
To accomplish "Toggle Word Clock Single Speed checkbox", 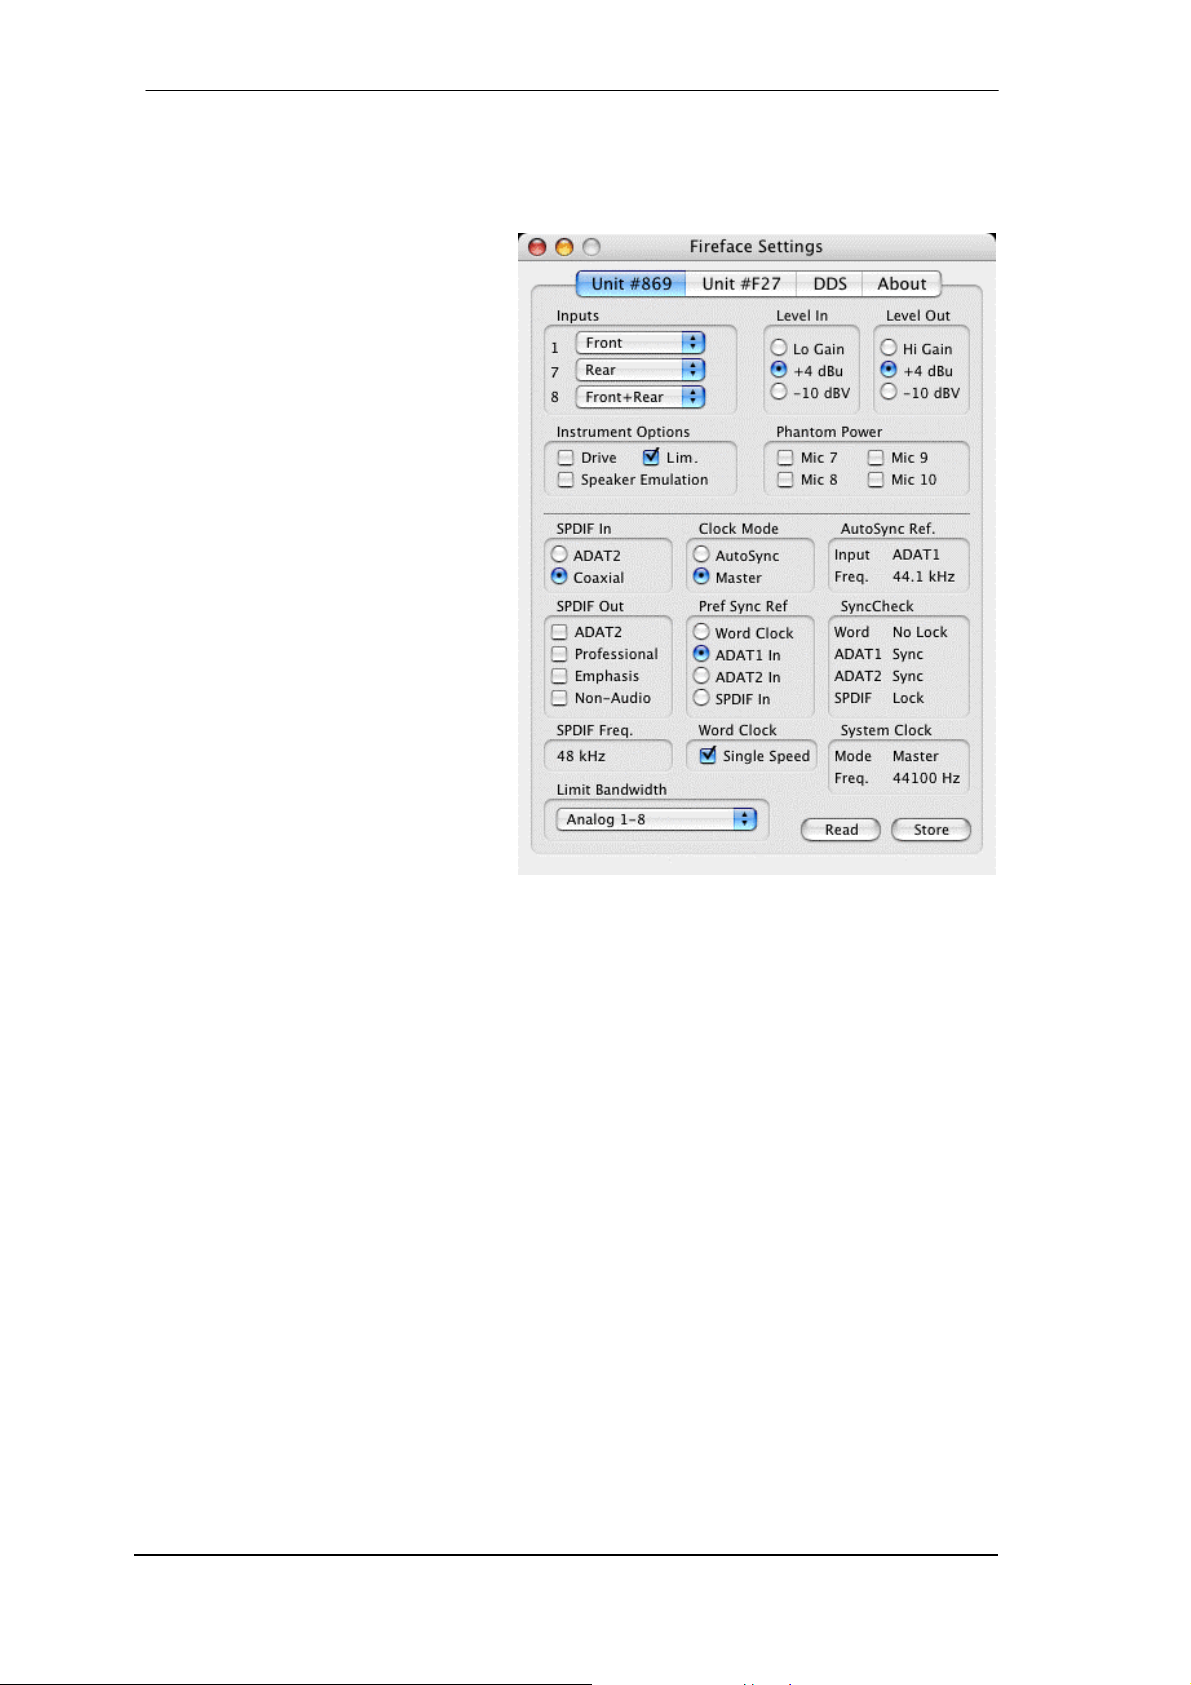I will pyautogui.click(x=708, y=755).
